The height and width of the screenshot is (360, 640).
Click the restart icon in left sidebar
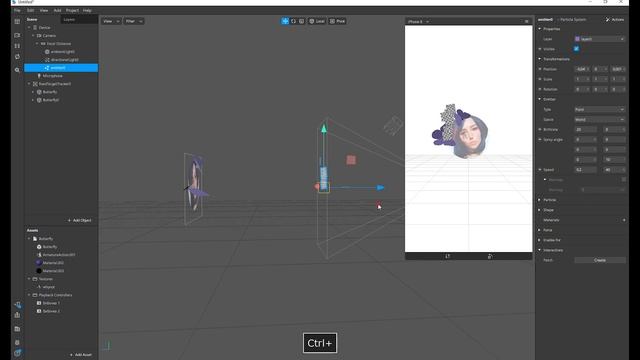point(17,57)
